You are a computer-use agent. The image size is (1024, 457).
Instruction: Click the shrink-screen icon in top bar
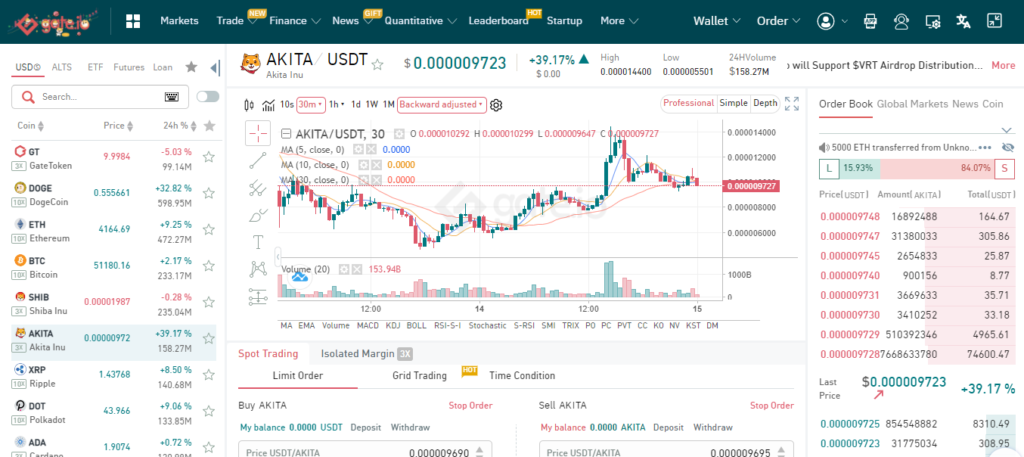click(994, 21)
